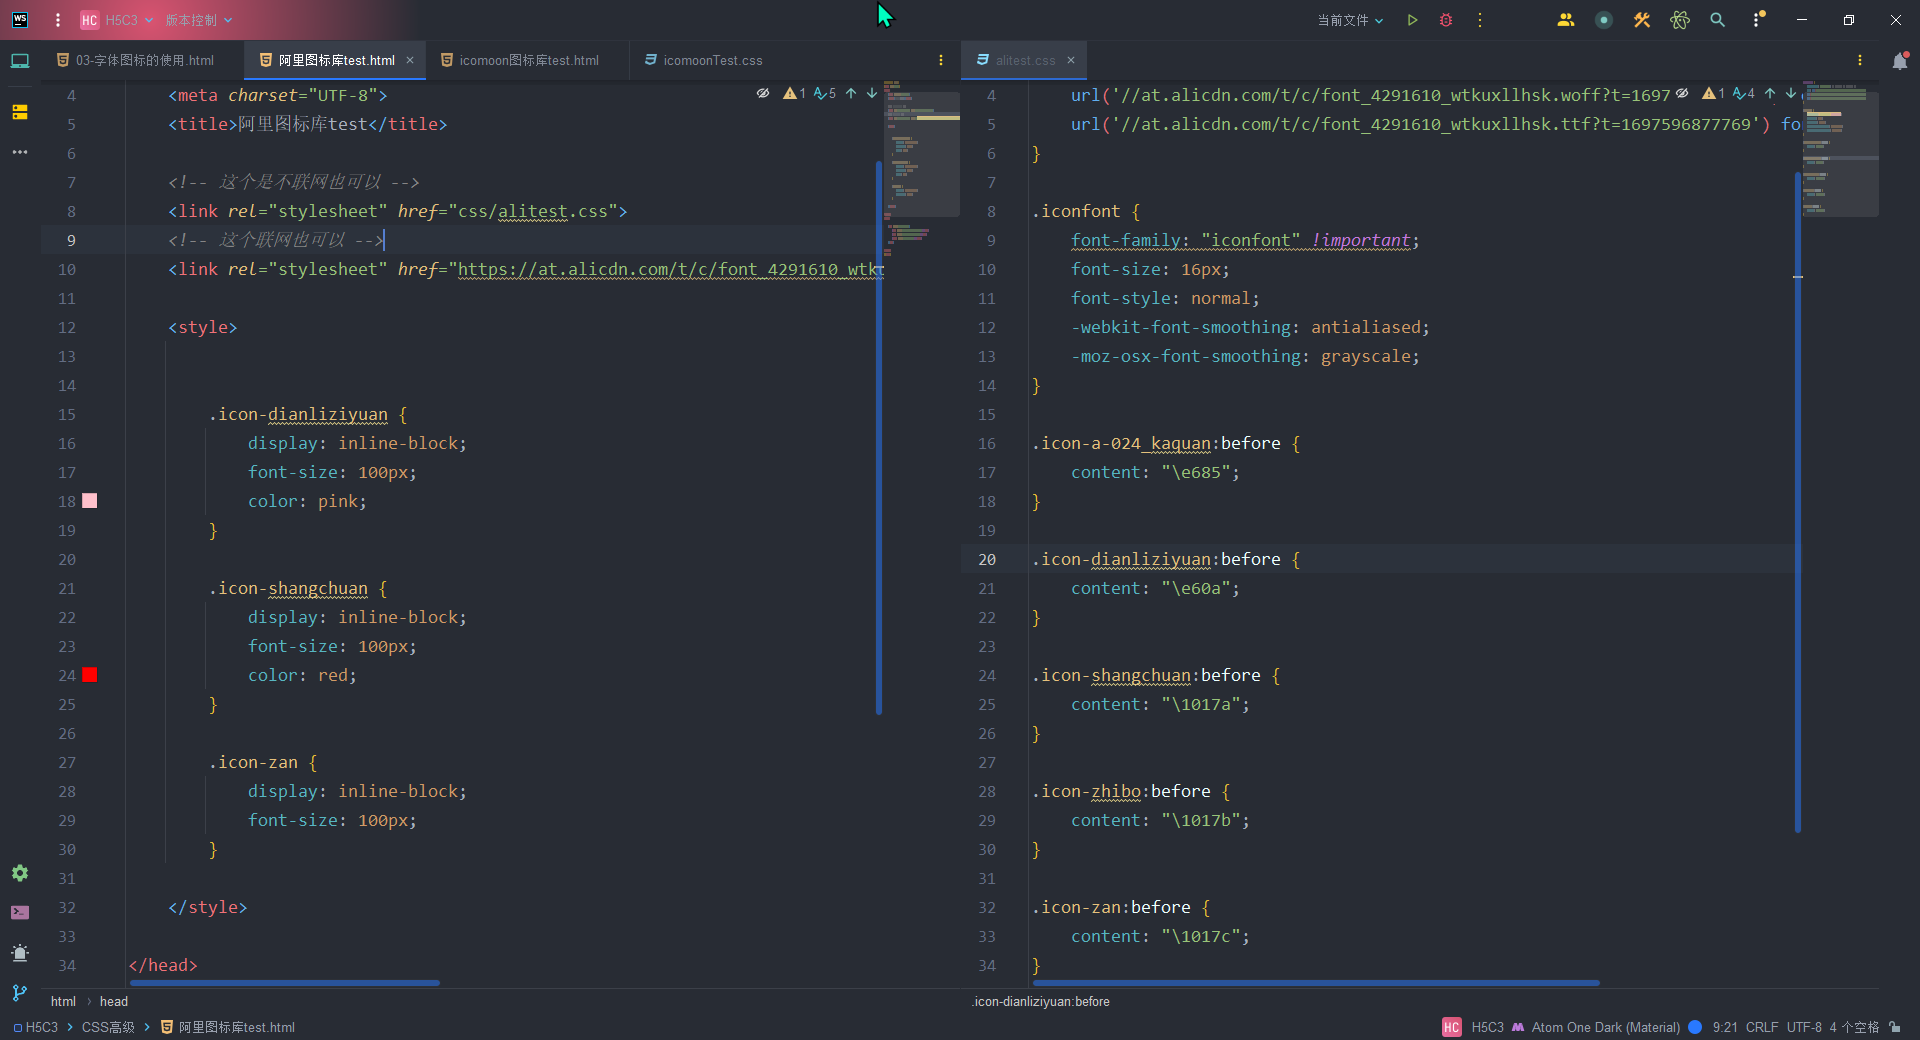
Task: Close the 阿里图标库test.html tab
Action: coord(409,60)
